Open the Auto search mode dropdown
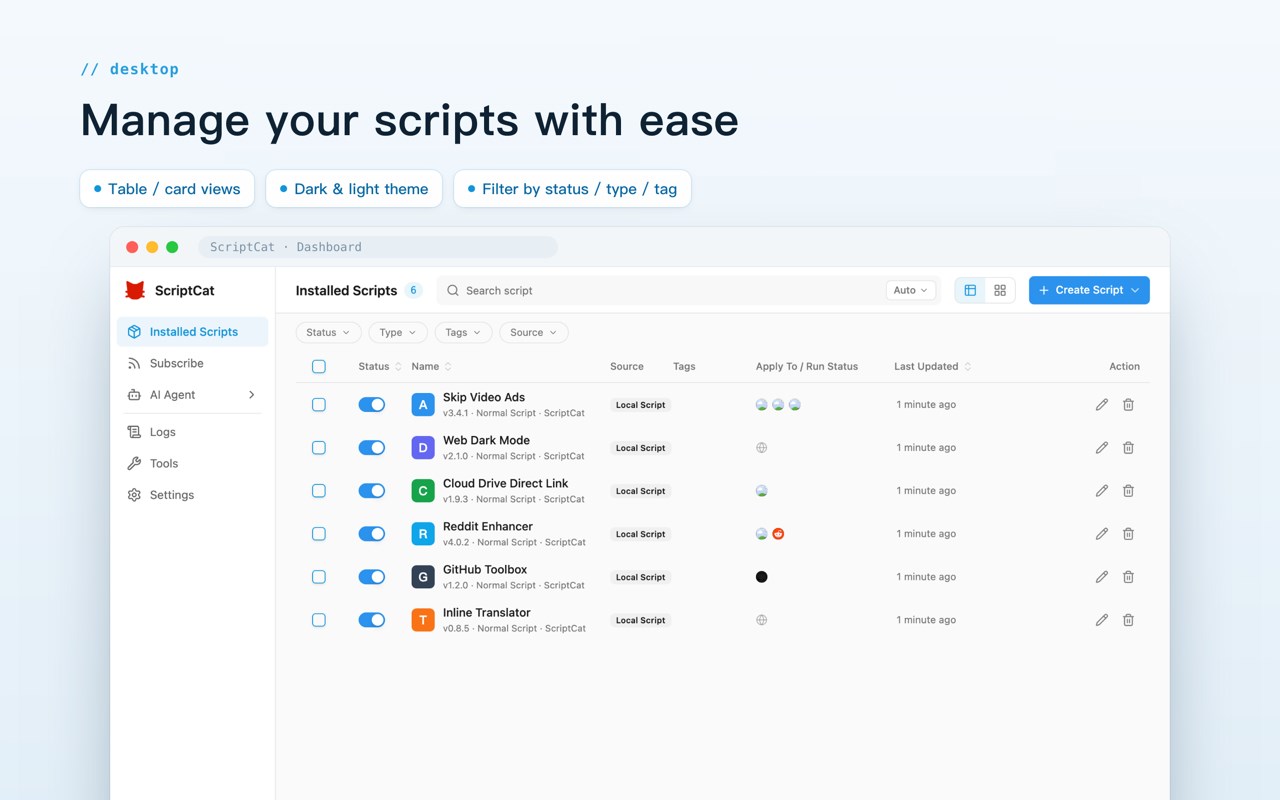 click(x=911, y=290)
